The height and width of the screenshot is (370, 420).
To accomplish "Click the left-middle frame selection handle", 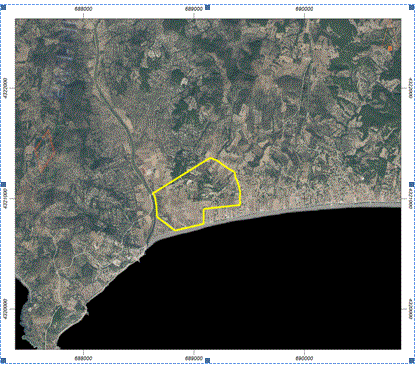I will click(x=3, y=184).
